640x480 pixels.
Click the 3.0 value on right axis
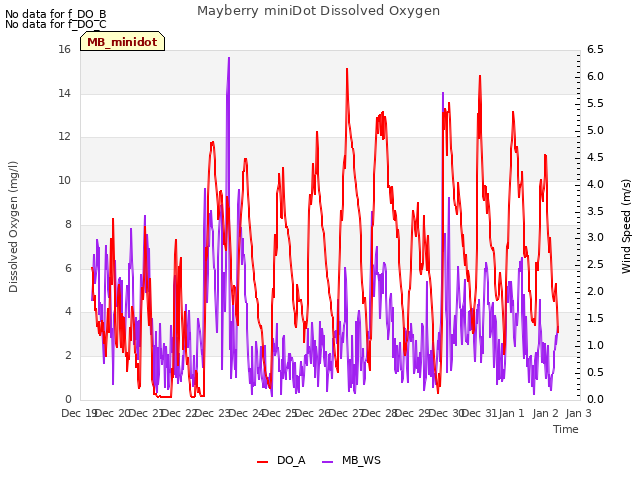(595, 238)
